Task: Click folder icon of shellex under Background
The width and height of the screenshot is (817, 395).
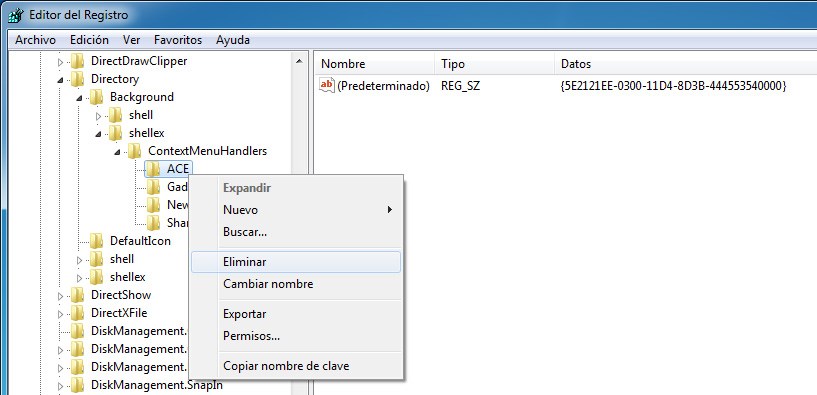Action: tap(115, 133)
